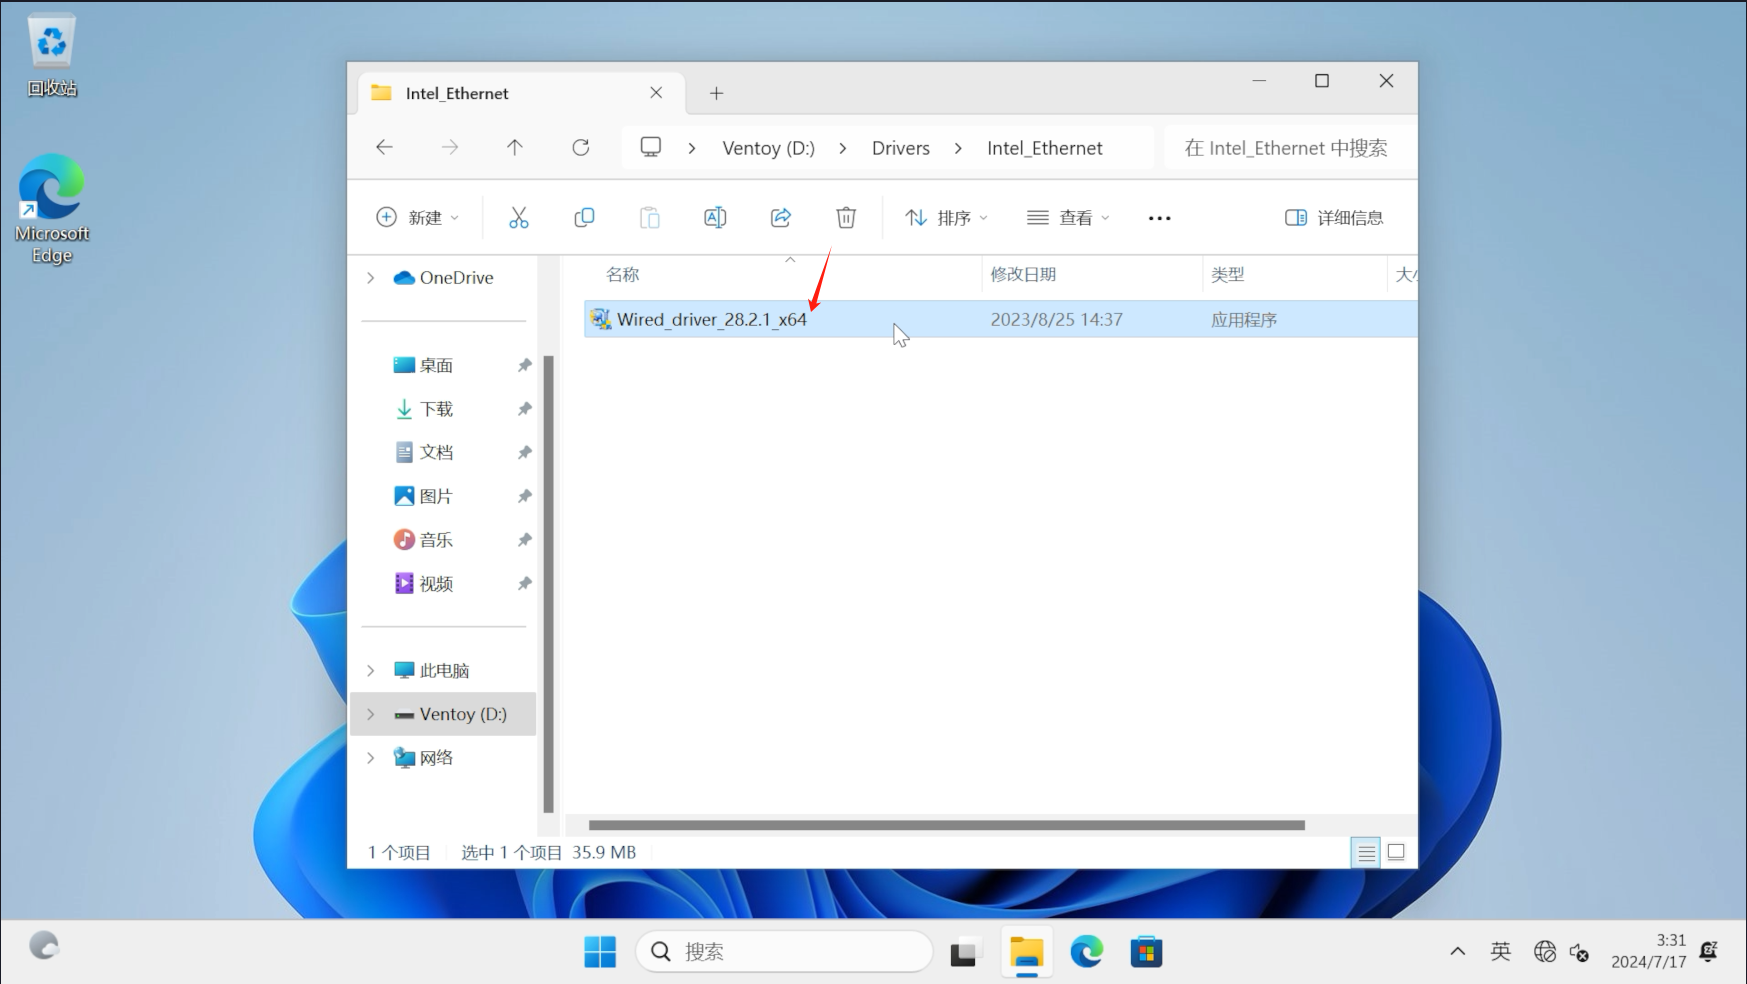Click the Cut scissors icon
Image resolution: width=1747 pixels, height=984 pixels.
coord(518,218)
